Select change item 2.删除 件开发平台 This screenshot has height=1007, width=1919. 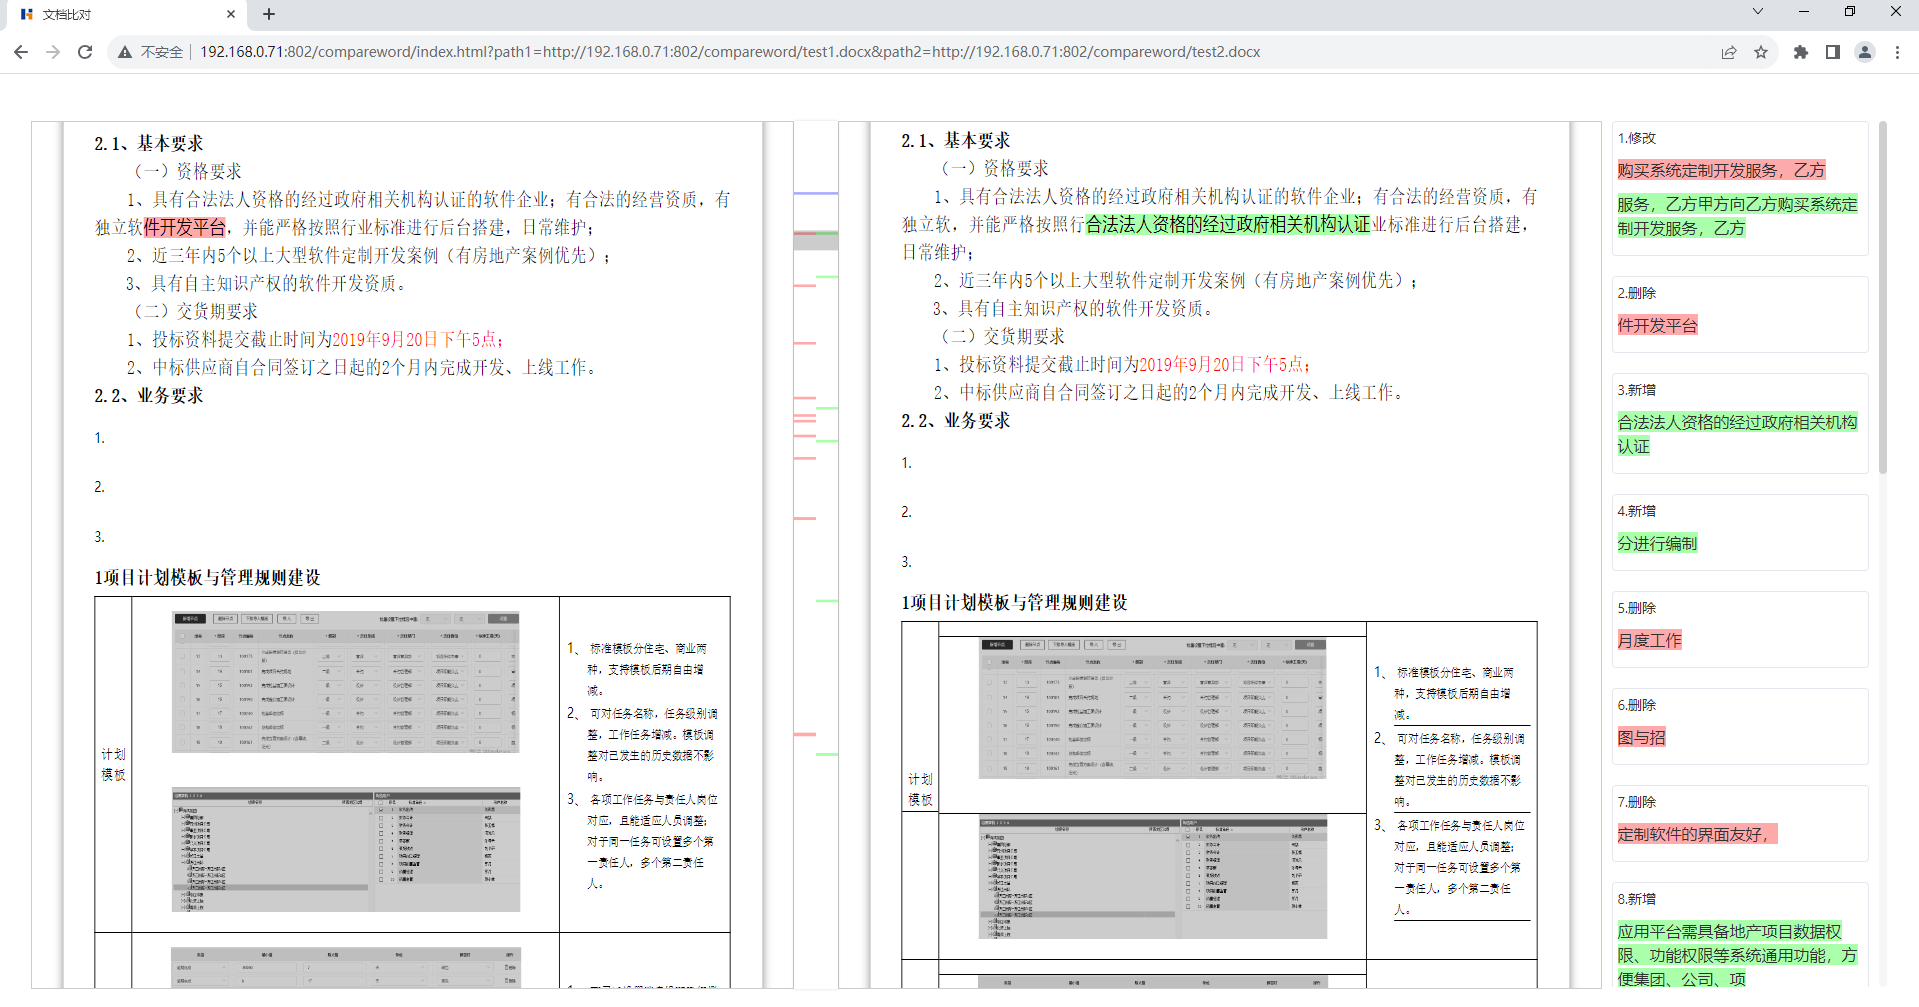(1739, 314)
